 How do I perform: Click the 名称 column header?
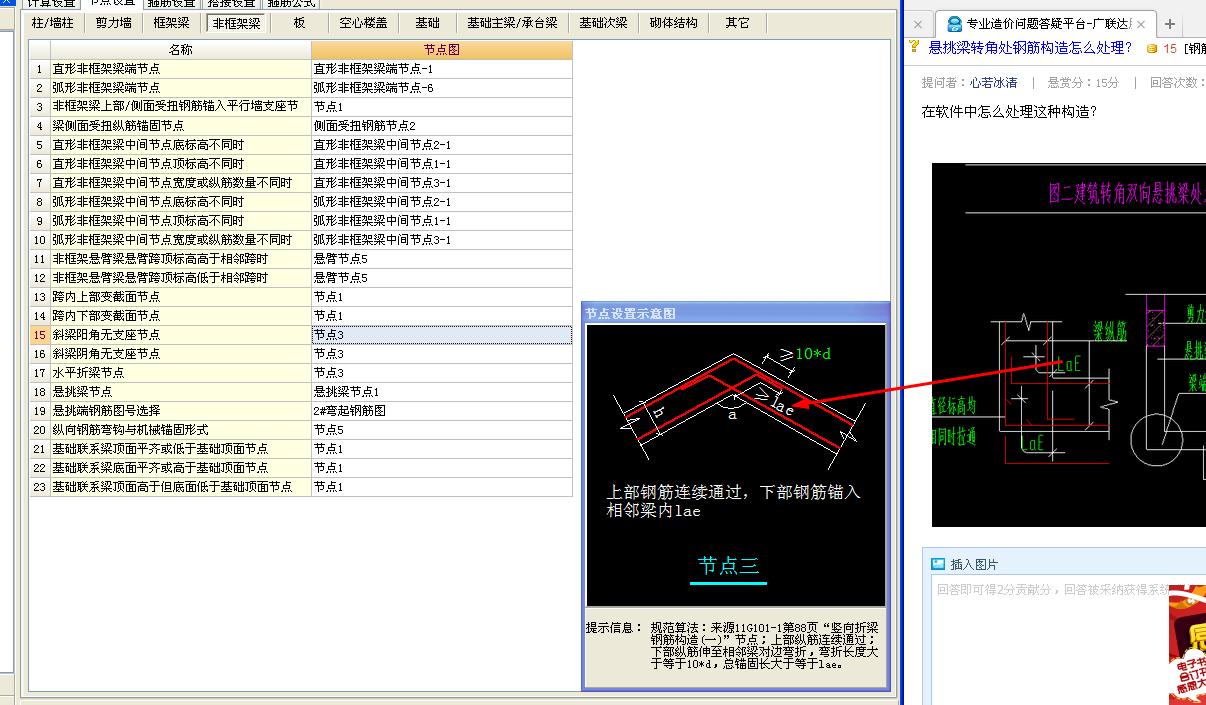[181, 50]
